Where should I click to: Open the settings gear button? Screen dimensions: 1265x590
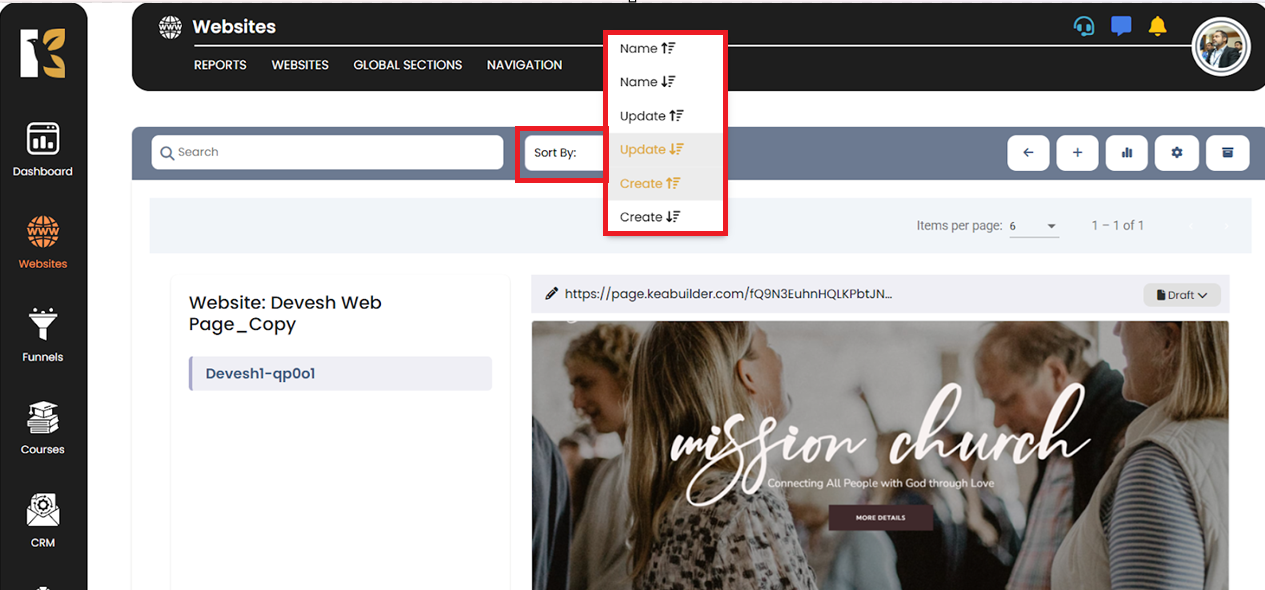click(1176, 153)
